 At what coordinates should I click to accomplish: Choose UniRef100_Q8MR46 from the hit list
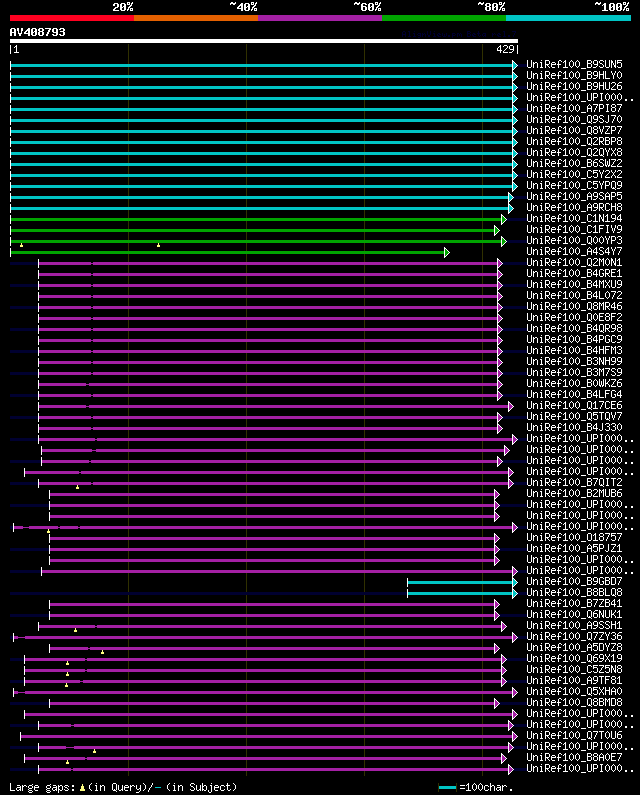574,306
